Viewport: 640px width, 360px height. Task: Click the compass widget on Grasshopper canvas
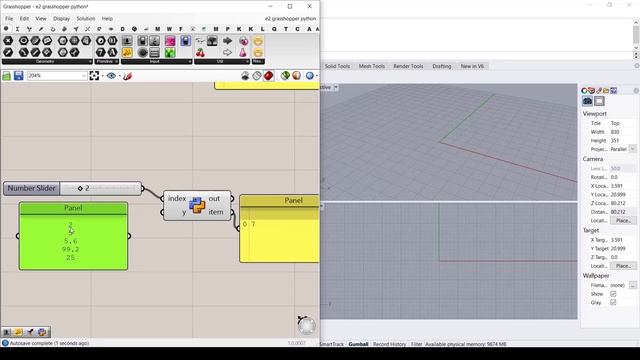tap(306, 325)
